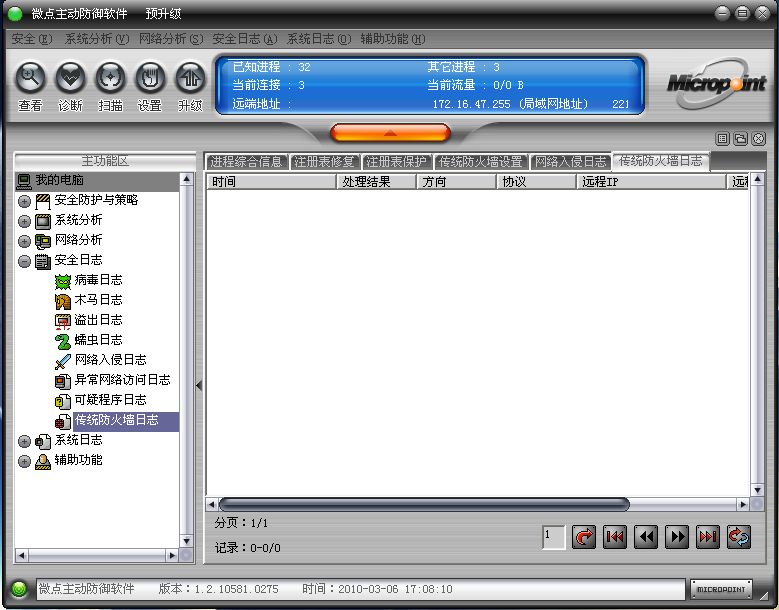The width and height of the screenshot is (779, 610).
Task: Click the window copy panel icon
Action: (x=740, y=139)
